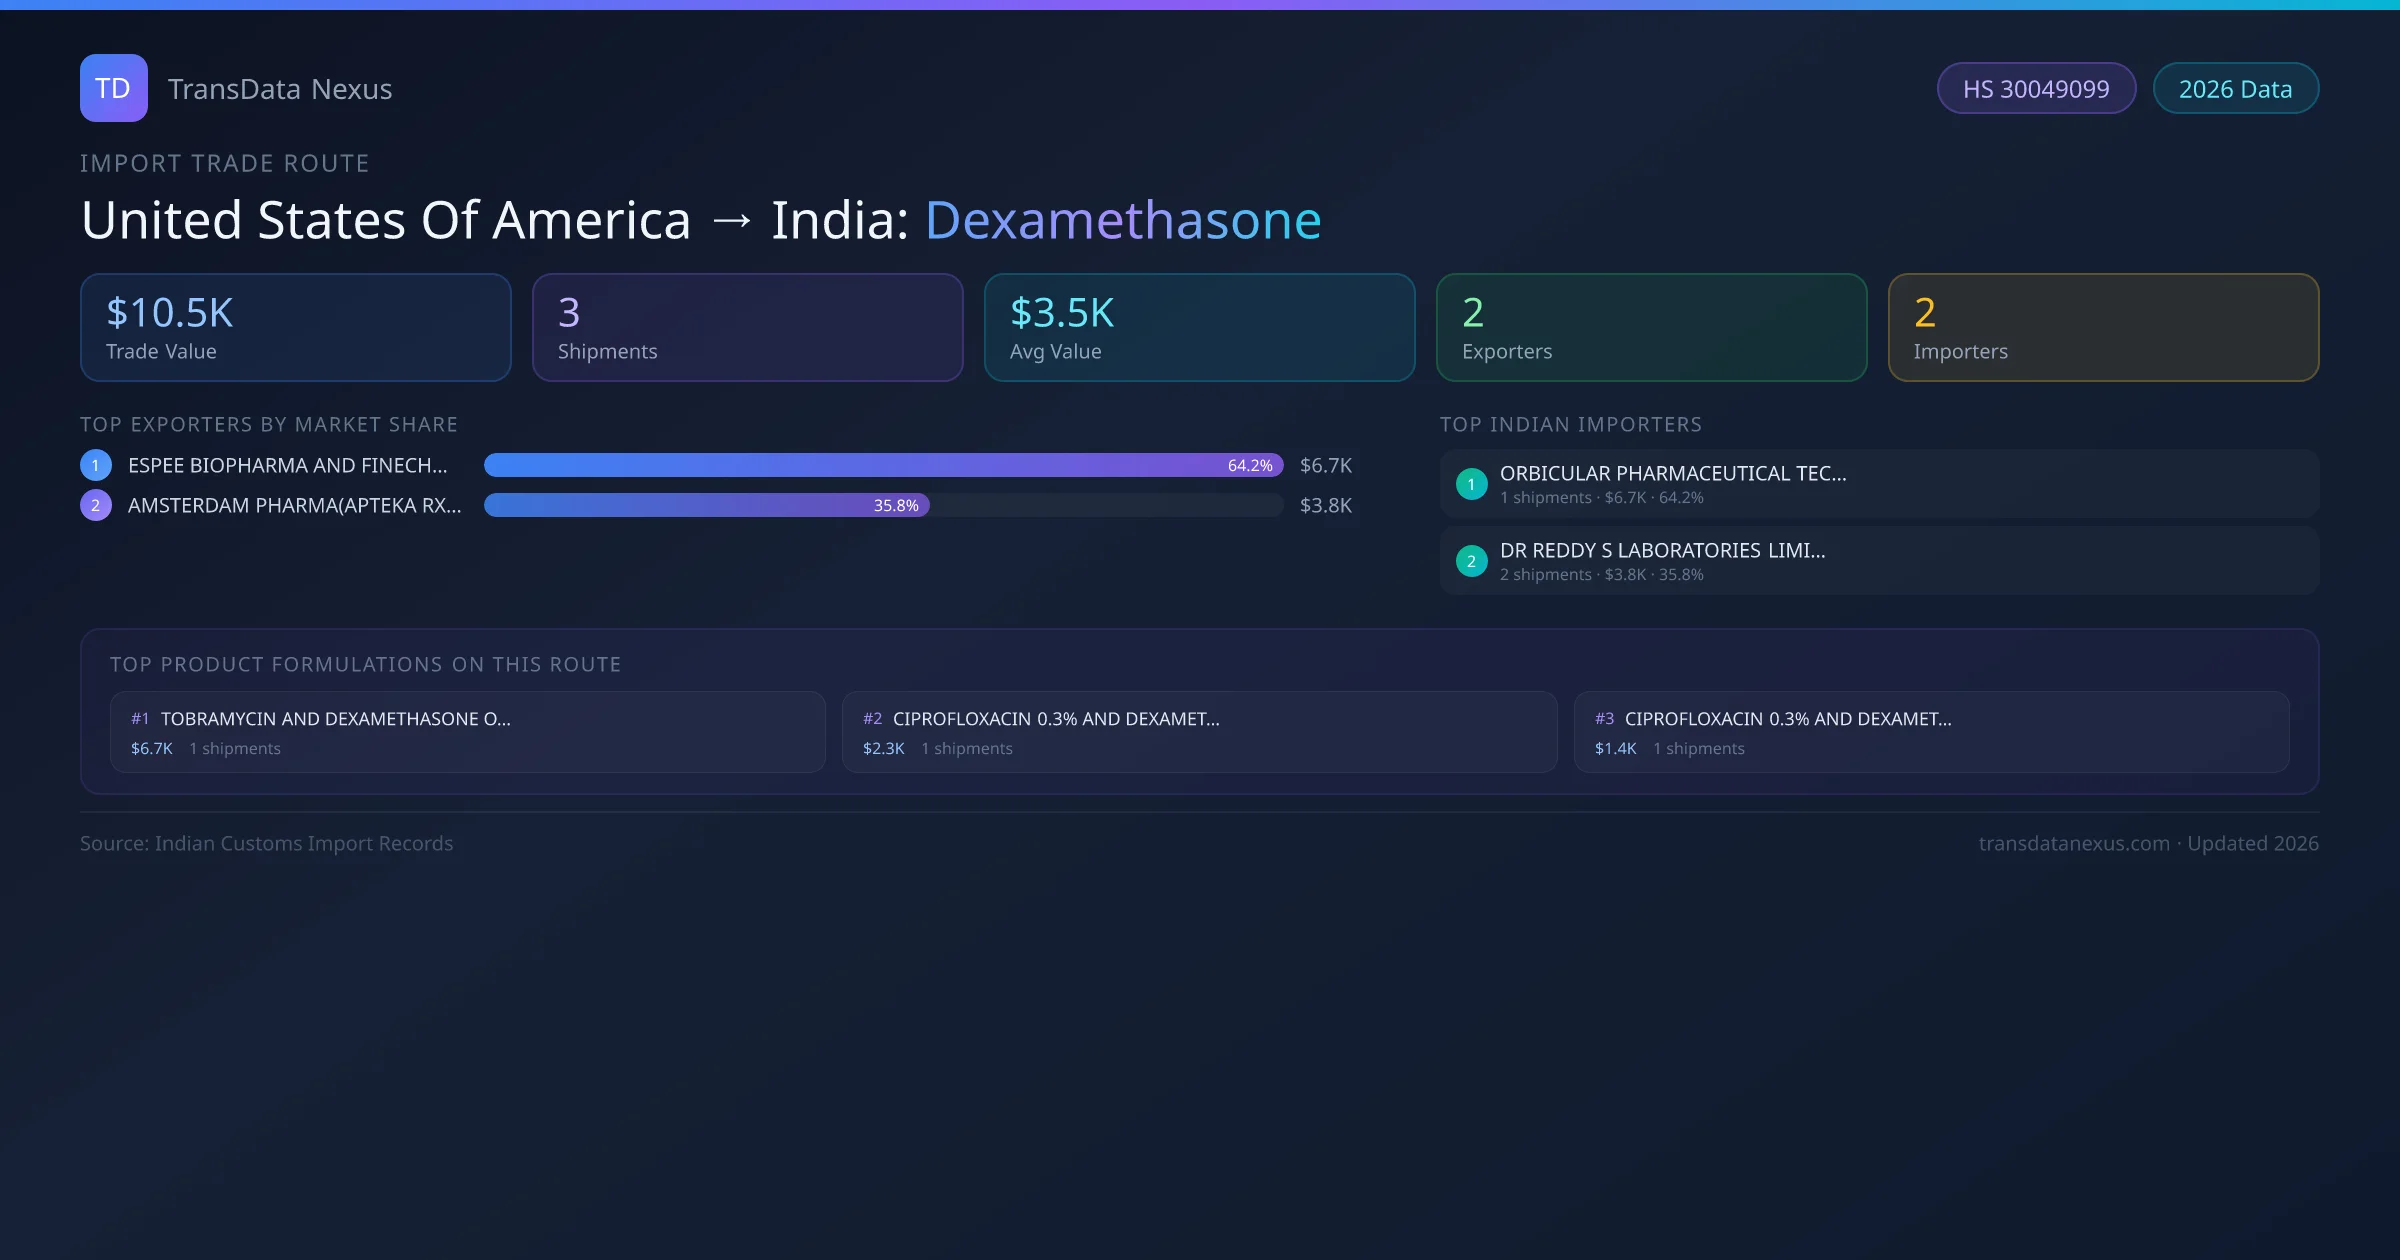Screen dimensions: 2400x1260
Task: Click the green 1 badge beside ORBICULAR PHARMACEUTICAL
Action: coord(1471,483)
